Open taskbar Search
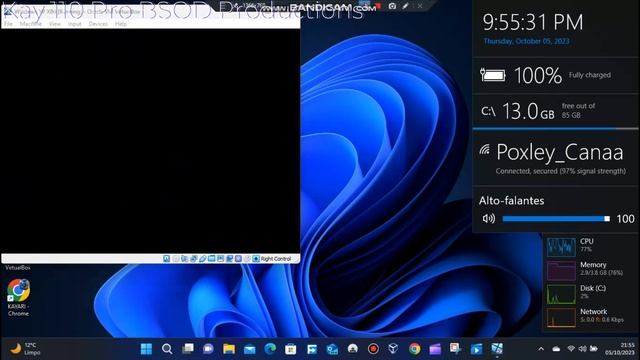640x360 pixels. (167, 349)
